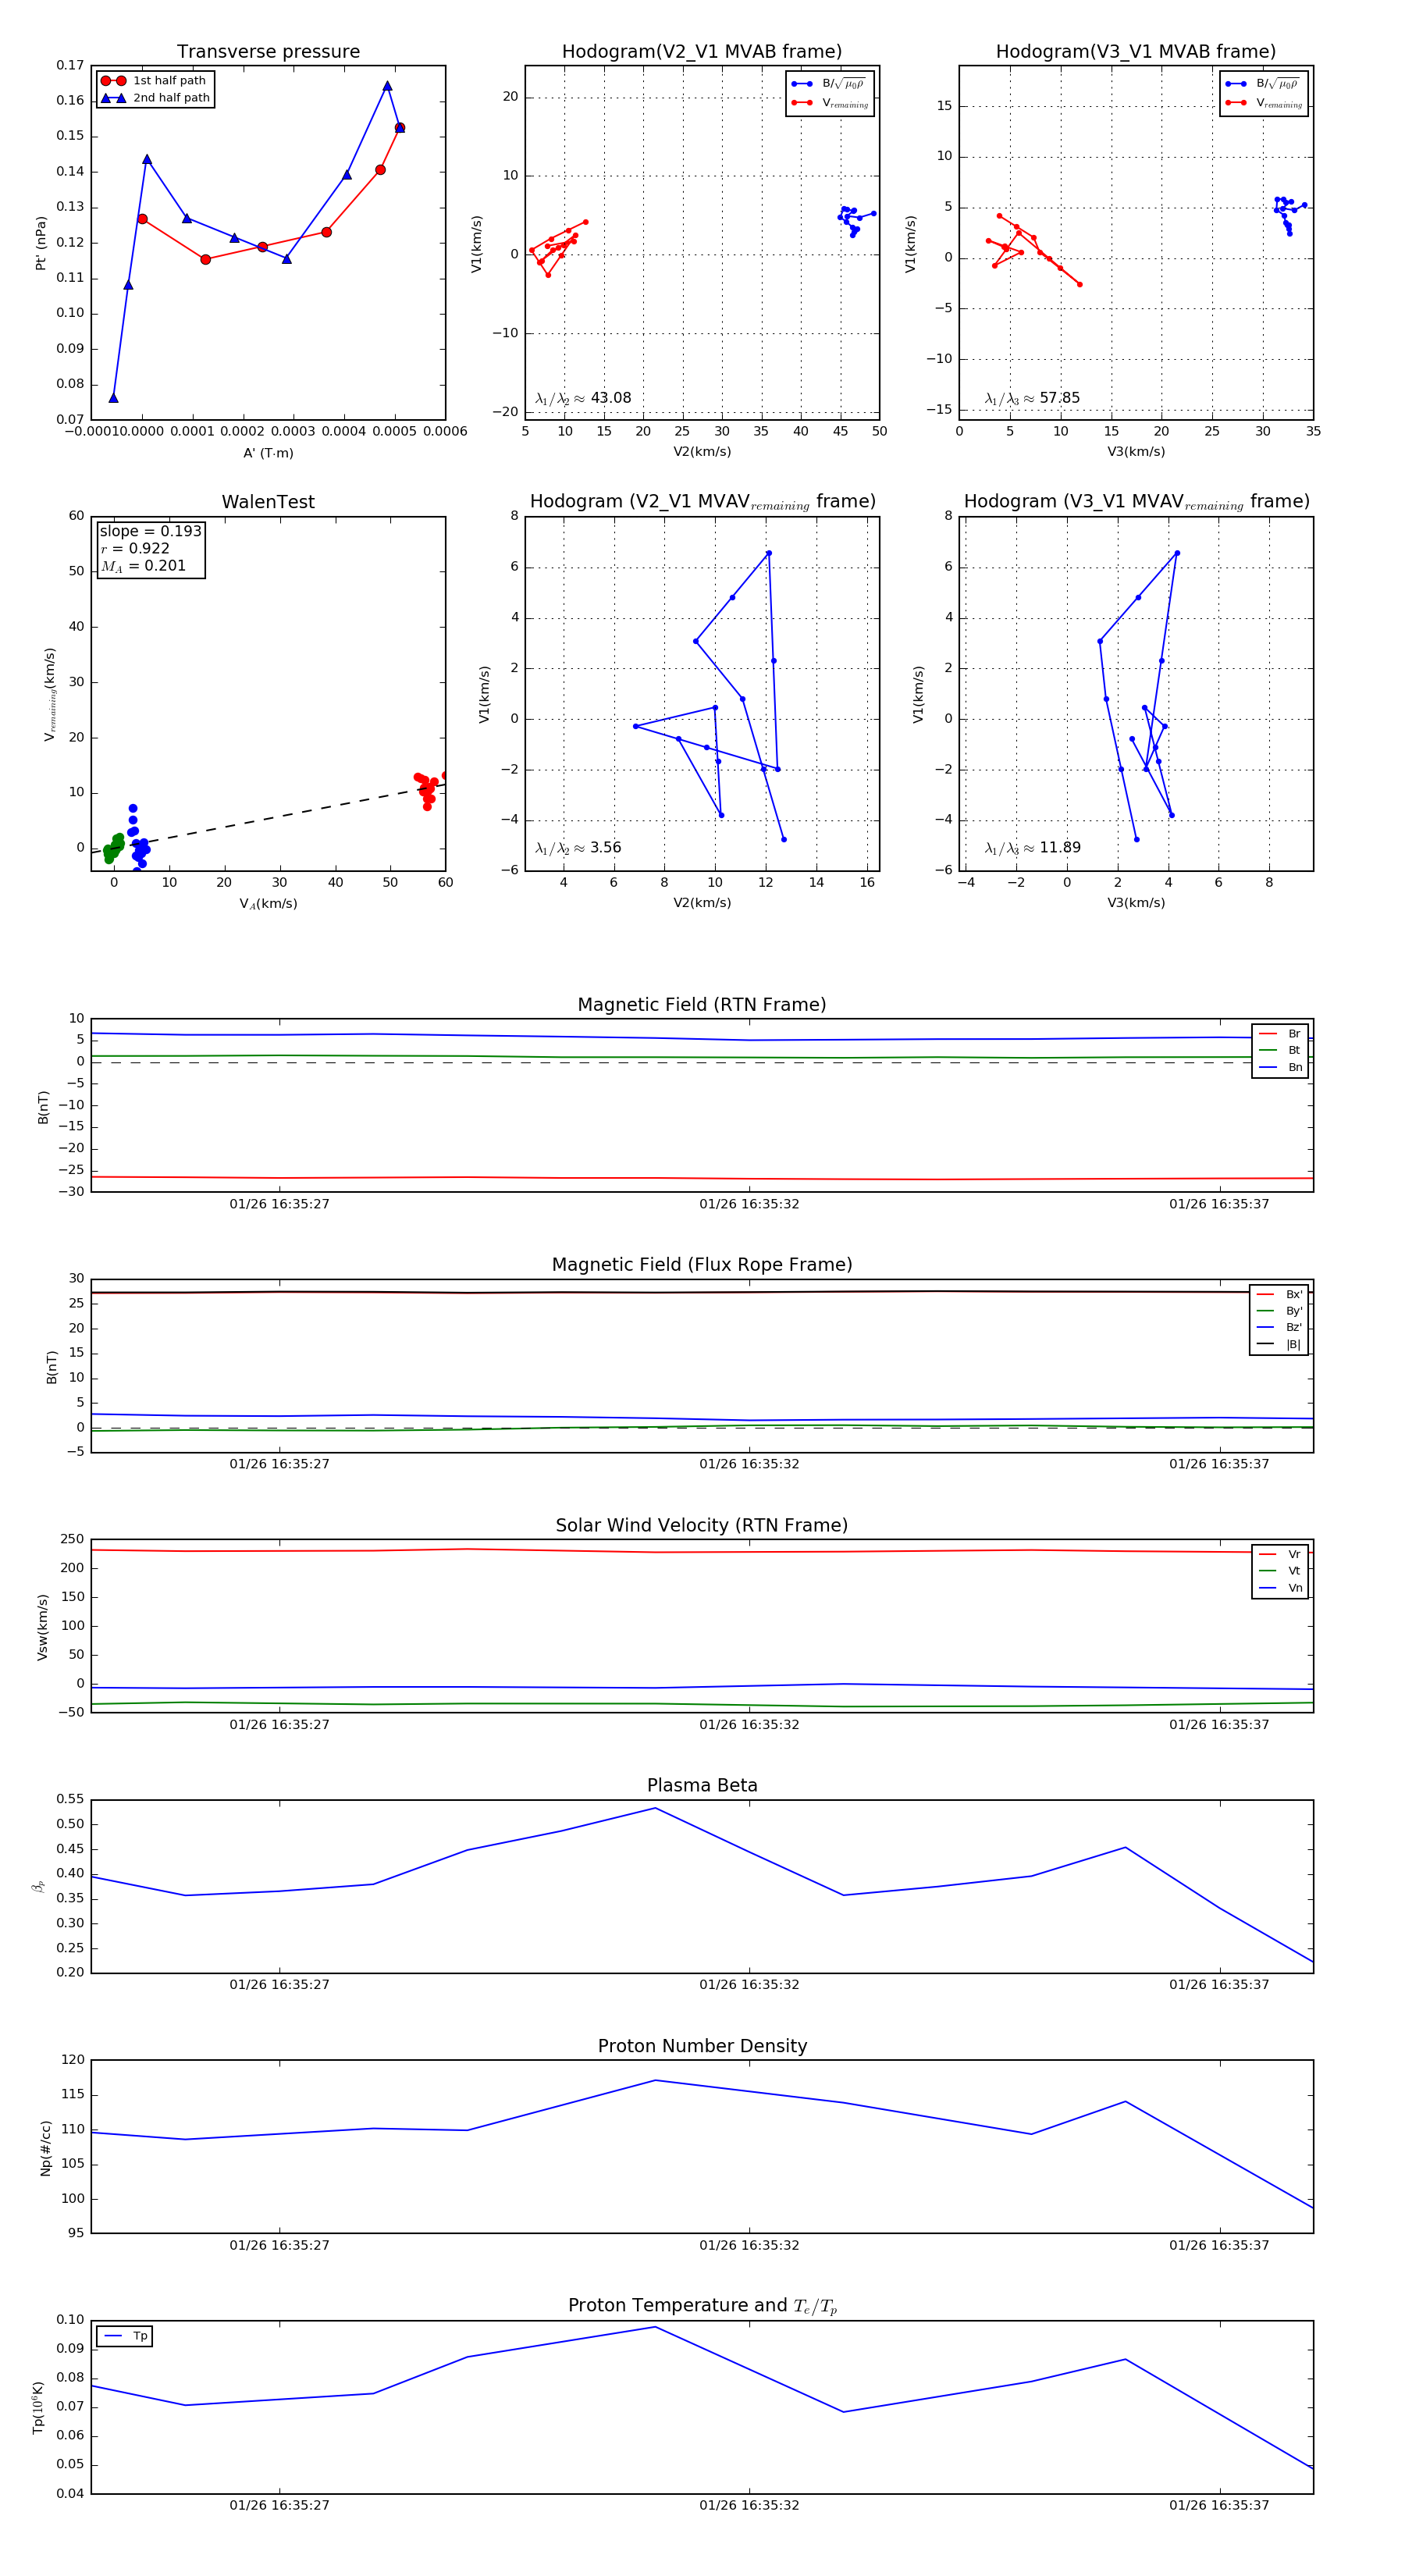
Task: Click the 'Vsw(km/s)' y-axis label
Action: [42, 1627]
